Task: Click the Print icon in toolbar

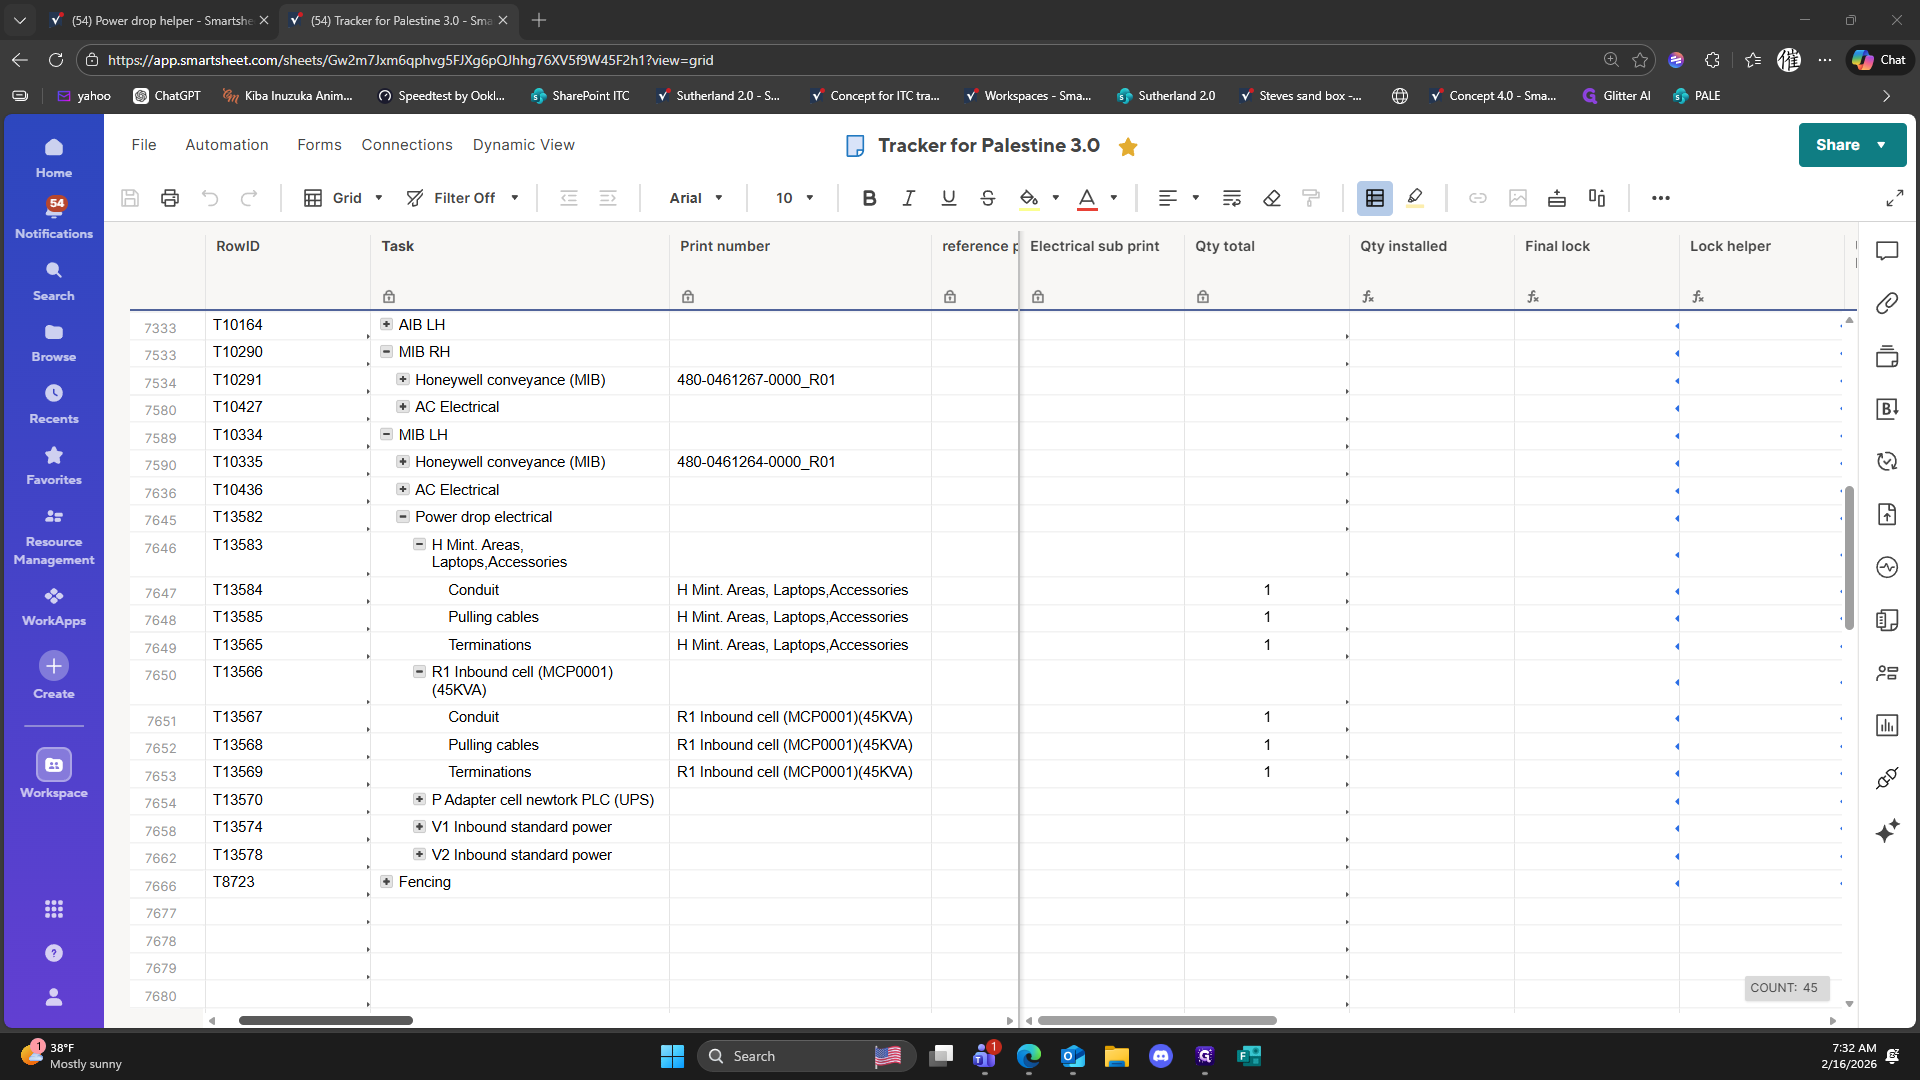Action: [170, 198]
